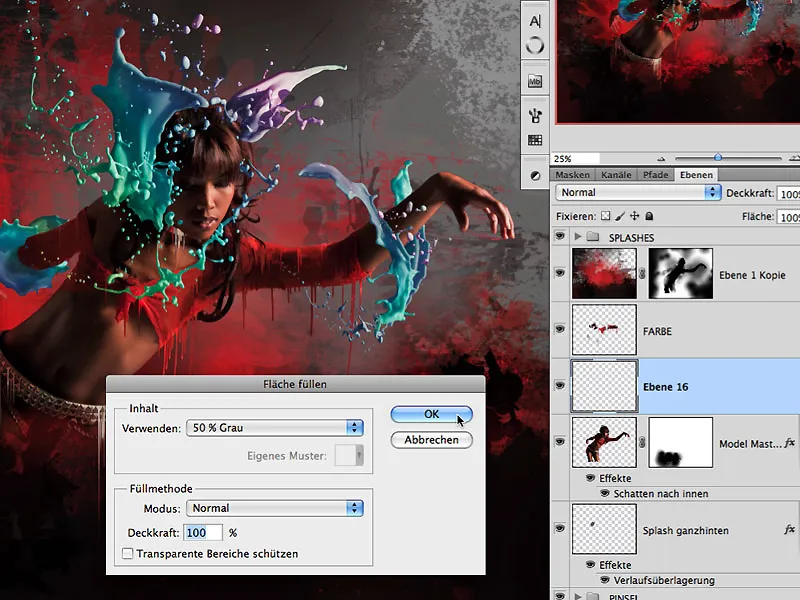Click the Navigator preview image
The image size is (800, 600).
point(678,61)
